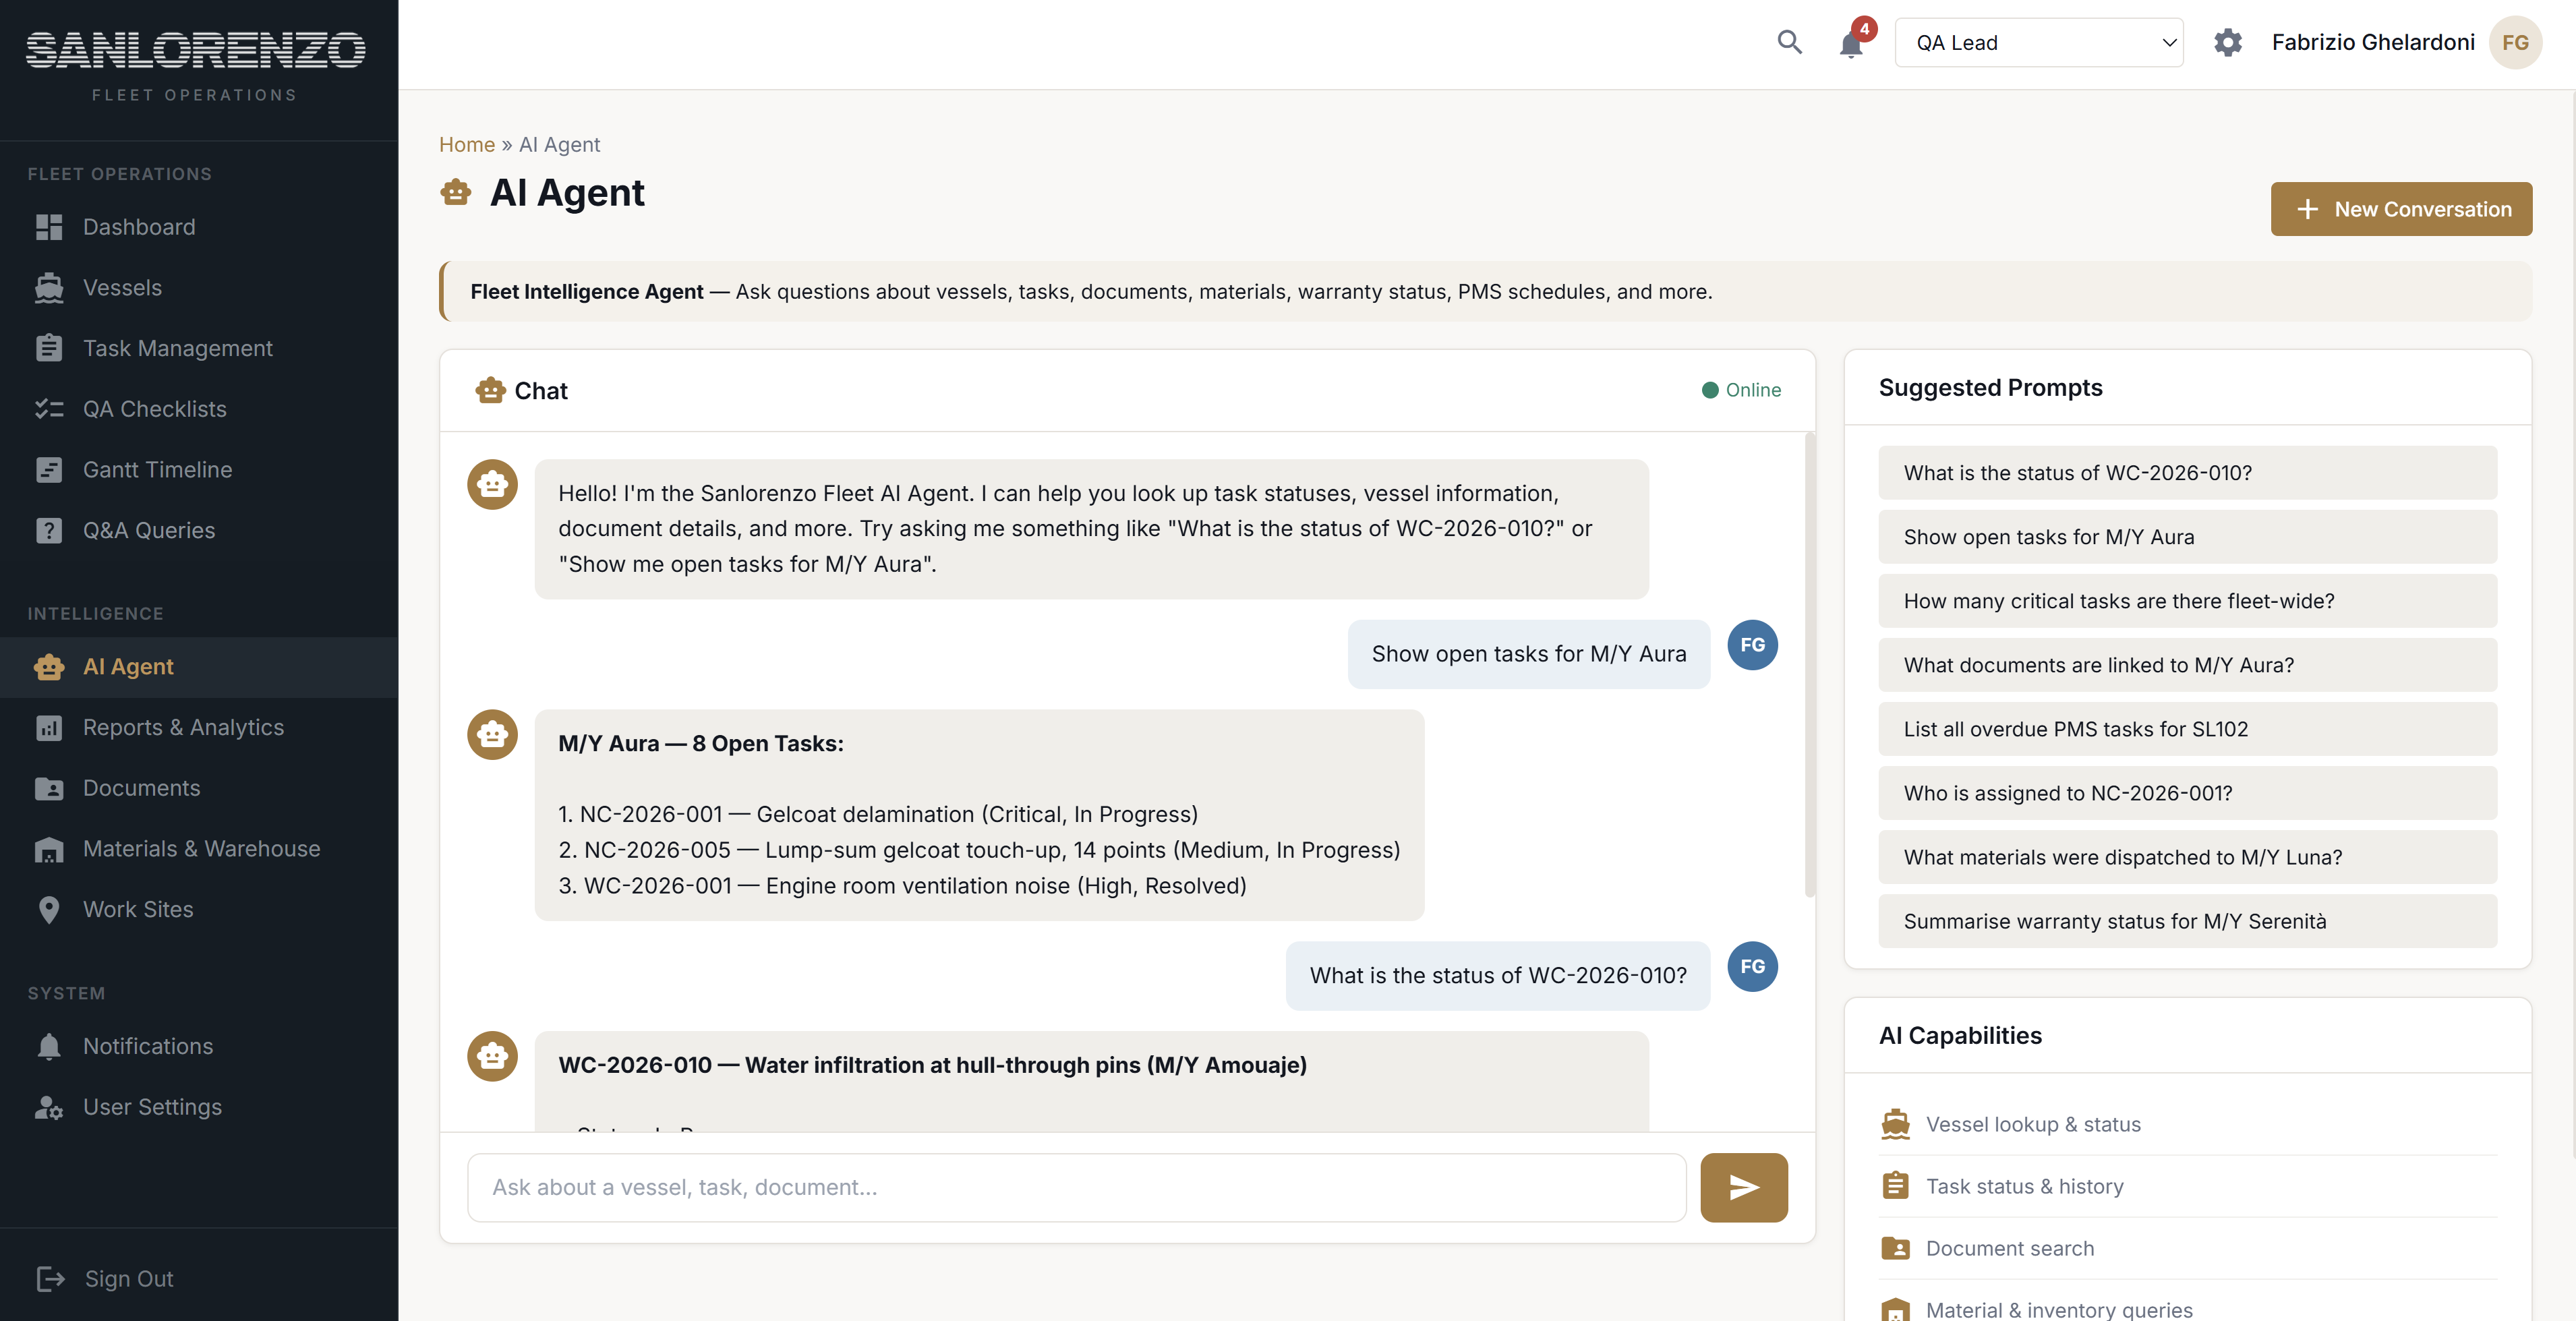
Task: Click the send message arrow
Action: coord(1743,1187)
